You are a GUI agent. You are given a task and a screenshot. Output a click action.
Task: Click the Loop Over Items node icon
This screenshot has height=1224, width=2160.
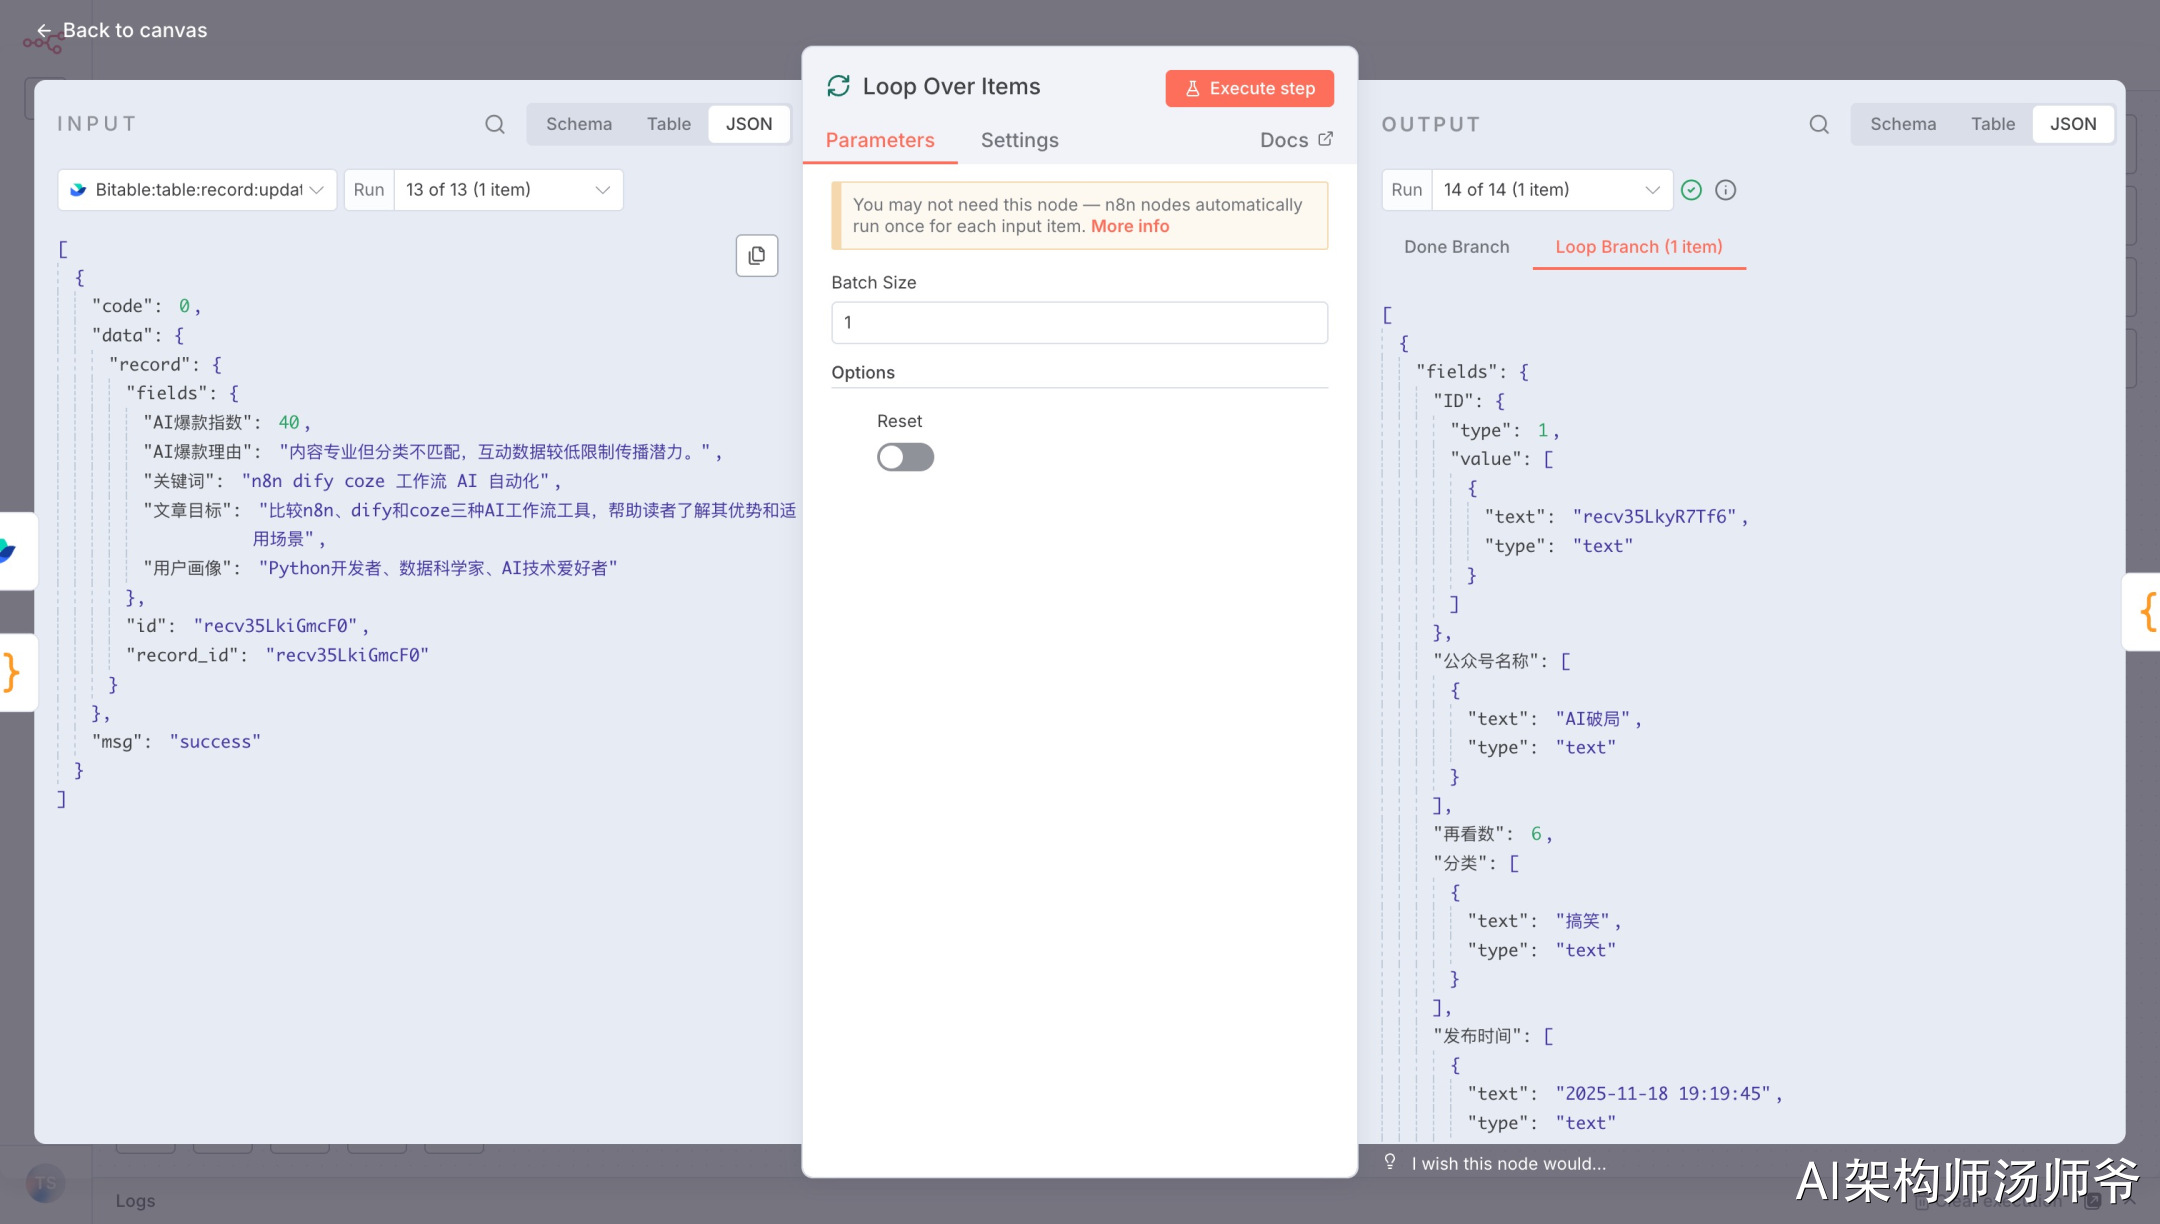pos(838,87)
